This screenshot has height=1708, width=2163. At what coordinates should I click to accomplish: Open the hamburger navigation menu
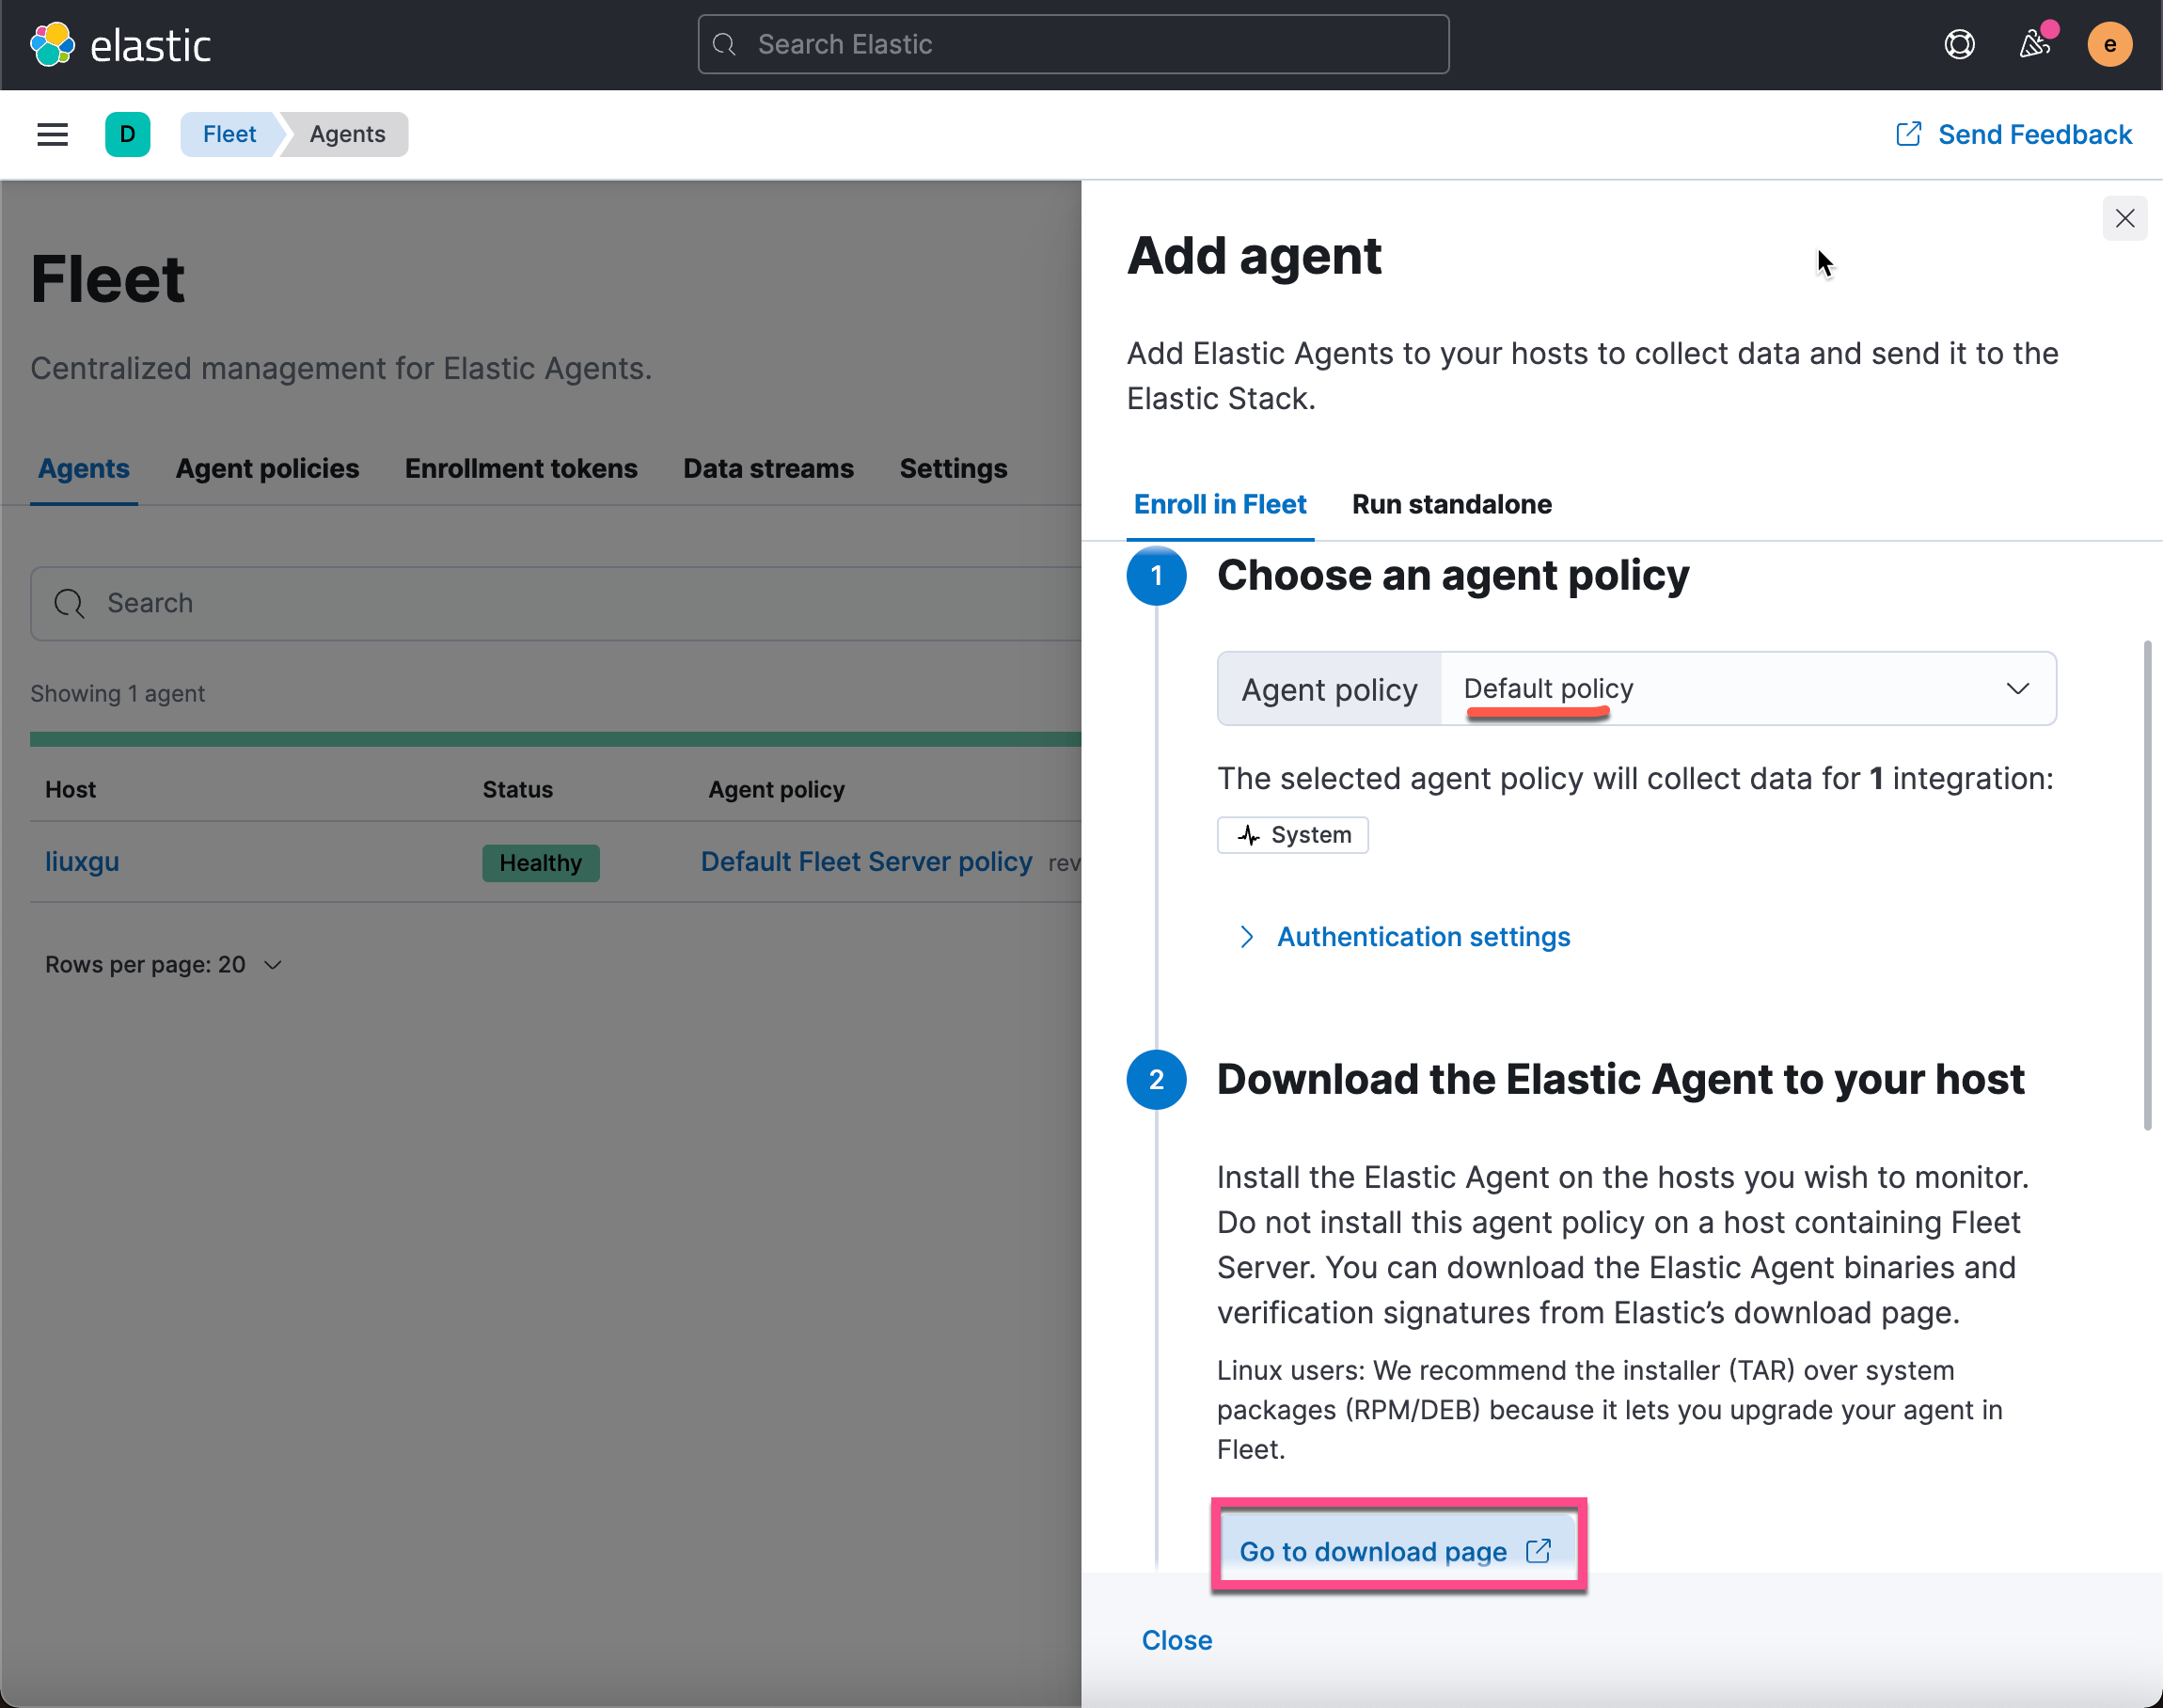coord(52,134)
